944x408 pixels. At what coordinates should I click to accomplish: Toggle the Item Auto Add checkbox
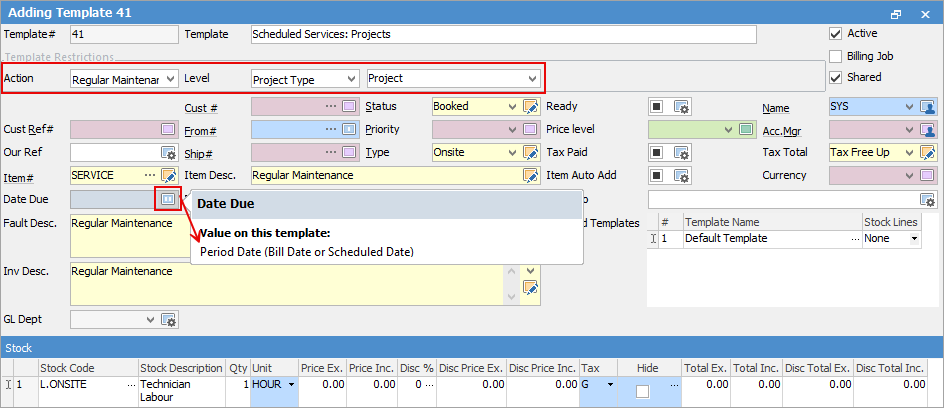[x=657, y=176]
